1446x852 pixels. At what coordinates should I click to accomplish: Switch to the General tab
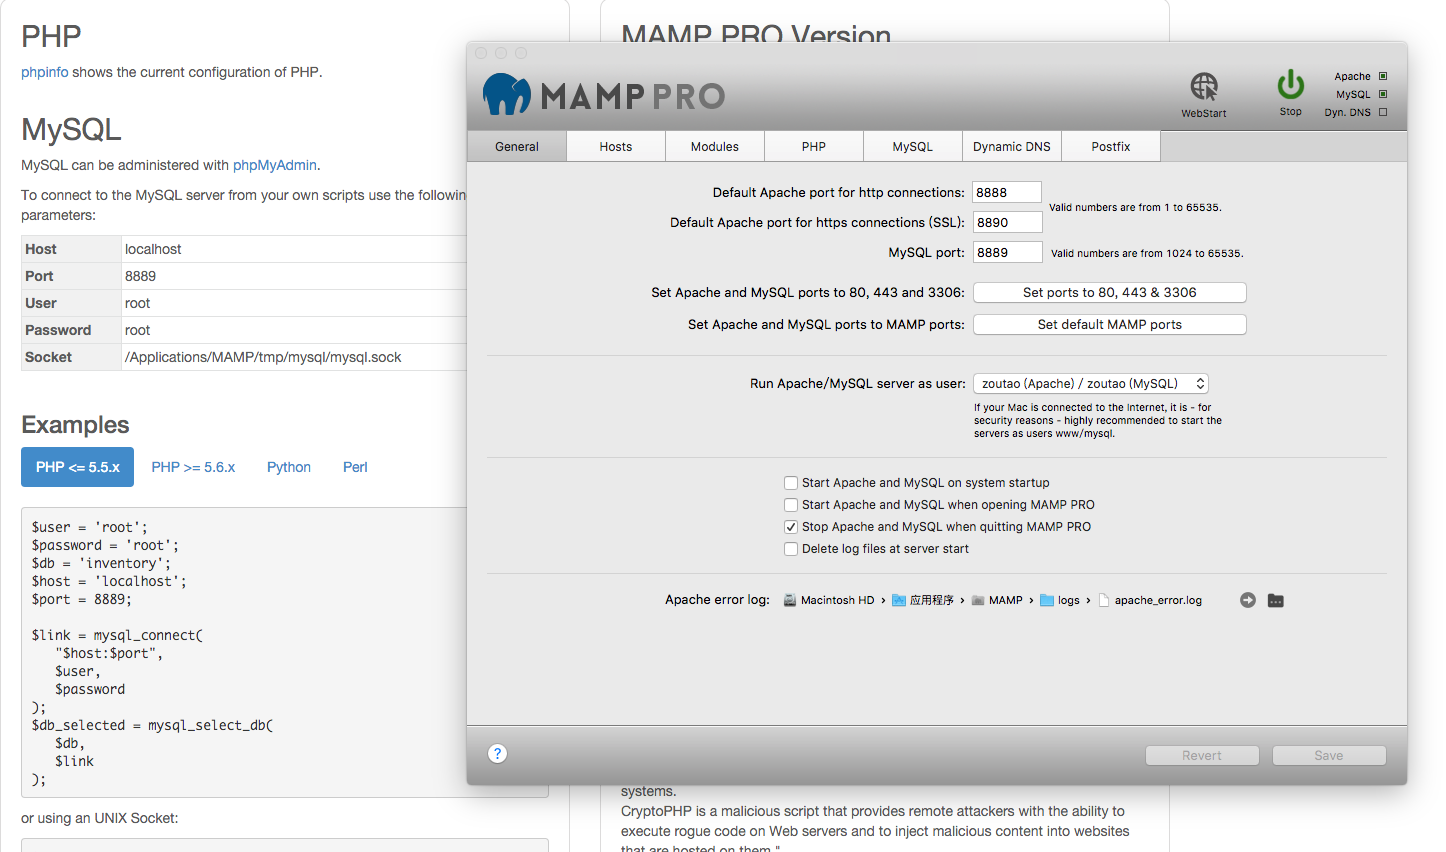517,146
